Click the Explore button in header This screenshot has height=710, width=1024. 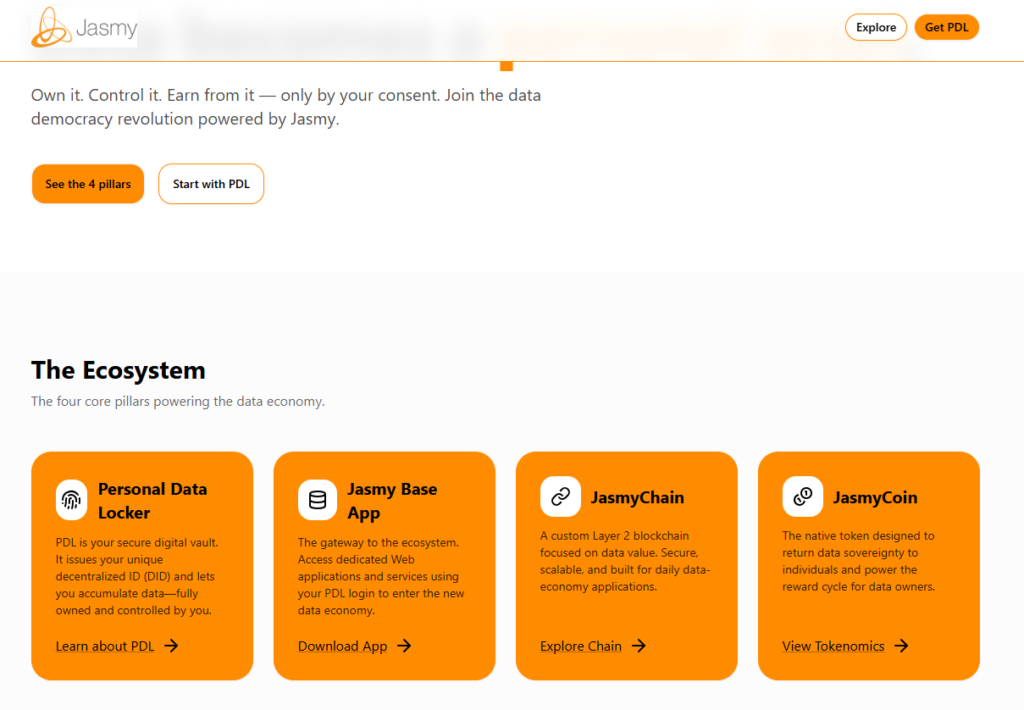tap(876, 27)
